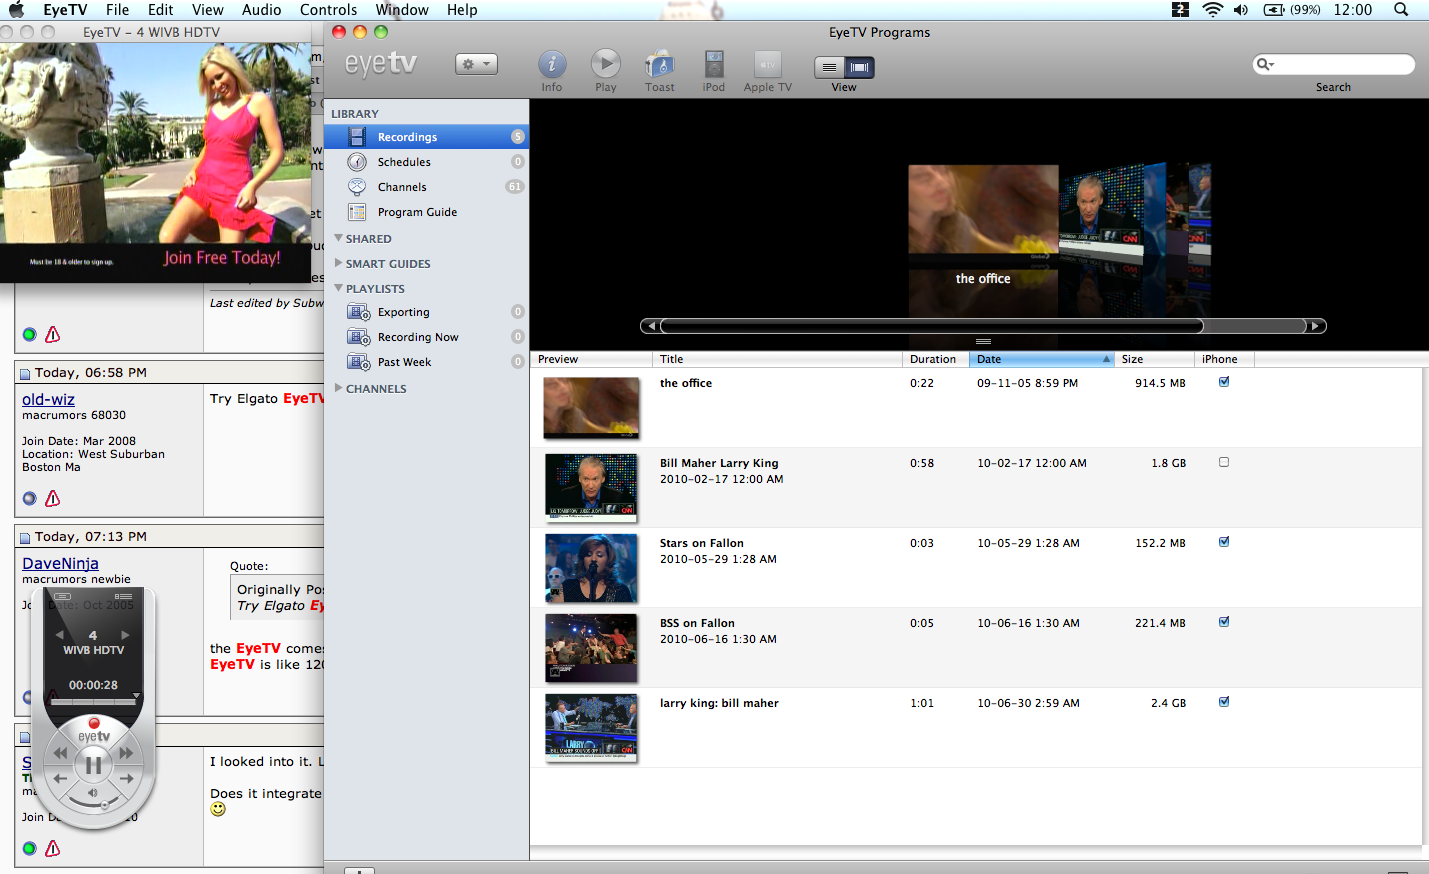The height and width of the screenshot is (874, 1429).
Task: Open the Window menu
Action: click(402, 10)
